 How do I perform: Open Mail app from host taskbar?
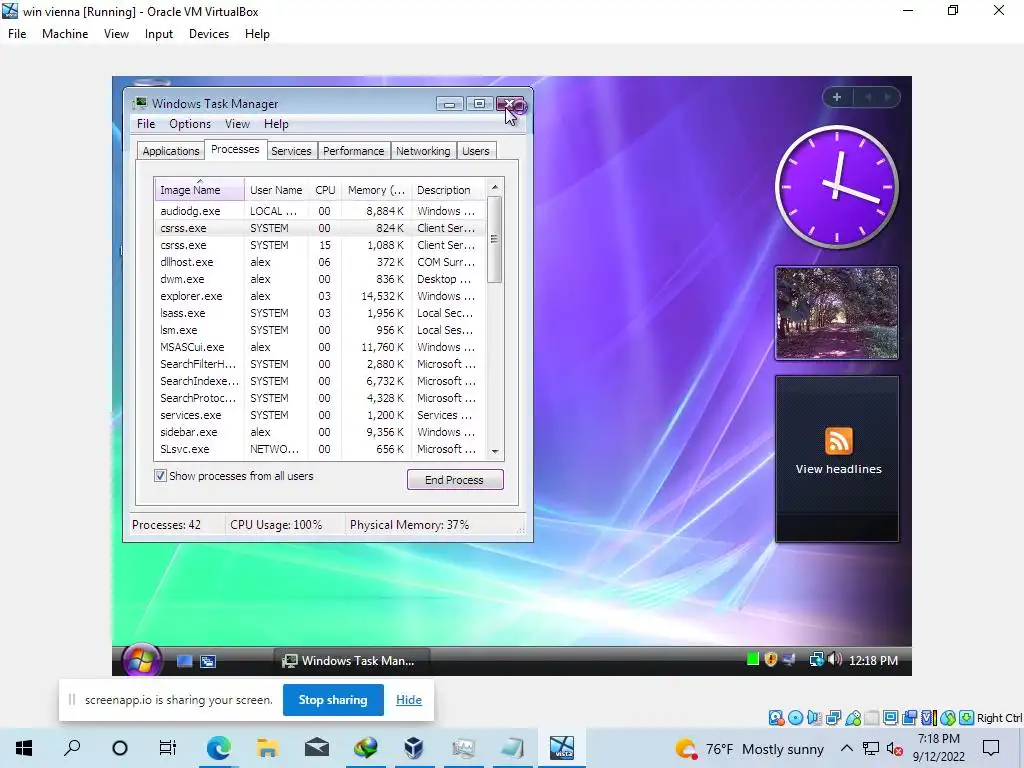pyautogui.click(x=317, y=748)
